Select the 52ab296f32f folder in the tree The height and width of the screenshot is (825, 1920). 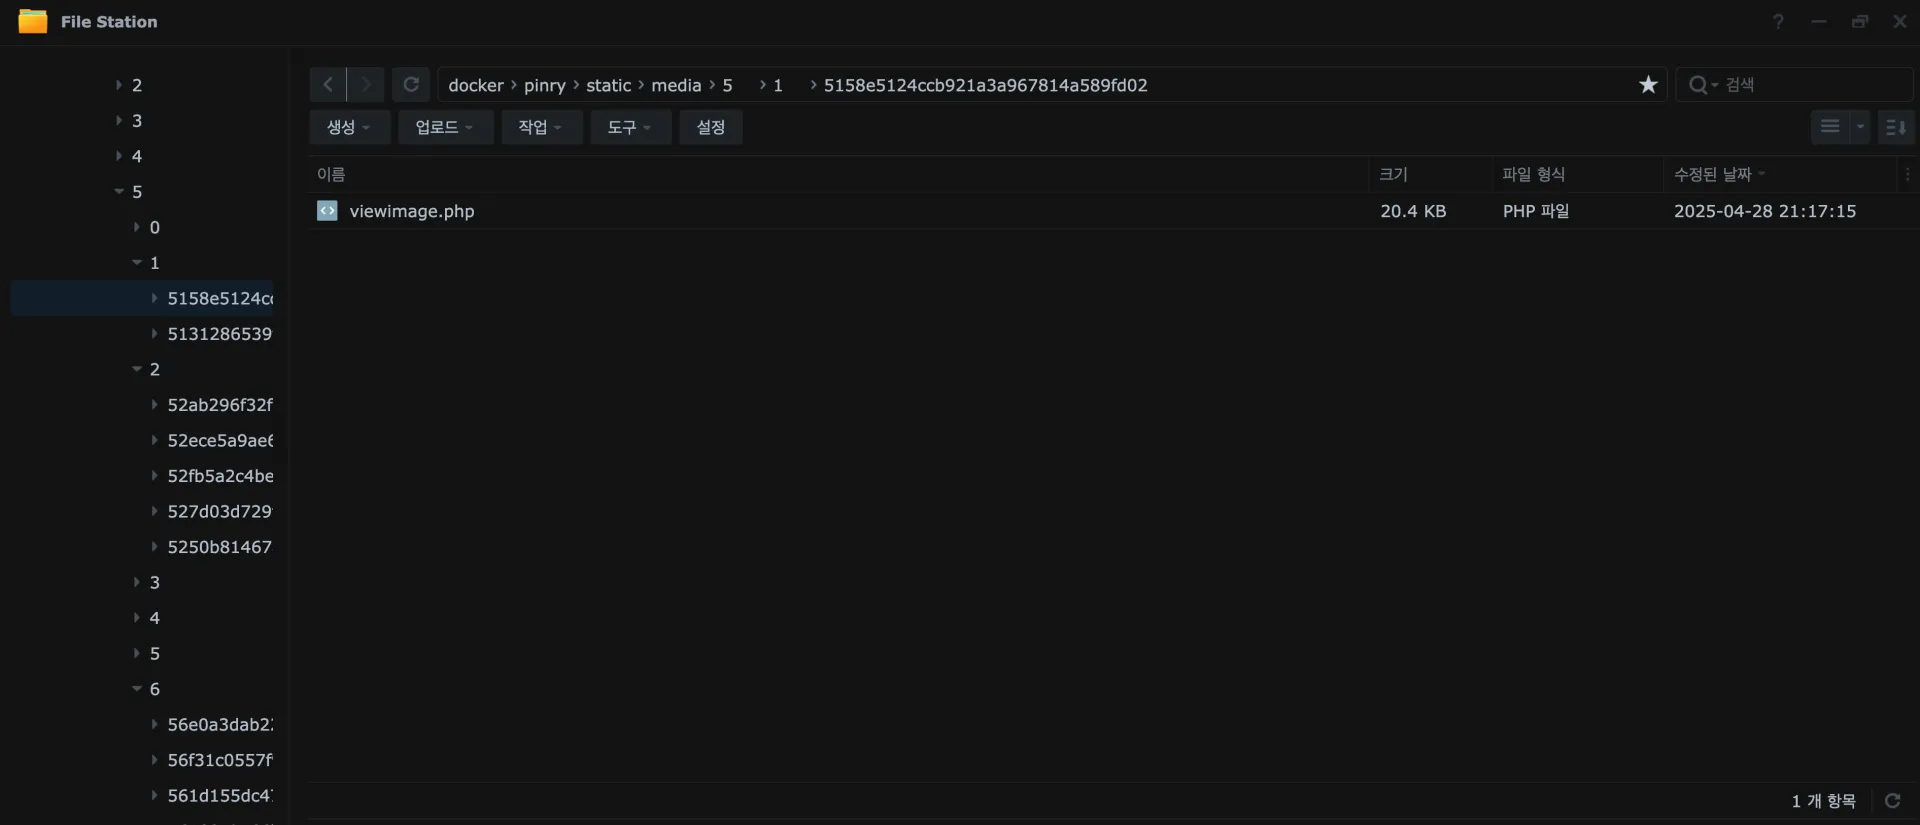click(x=220, y=404)
